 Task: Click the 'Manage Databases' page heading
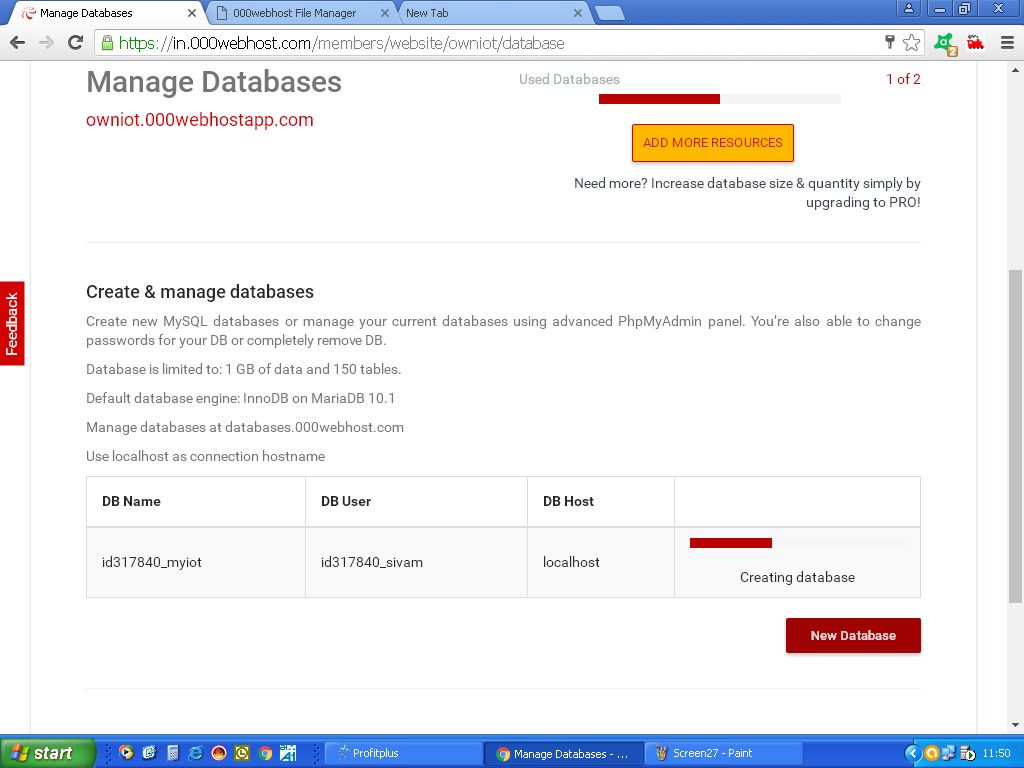pyautogui.click(x=214, y=82)
